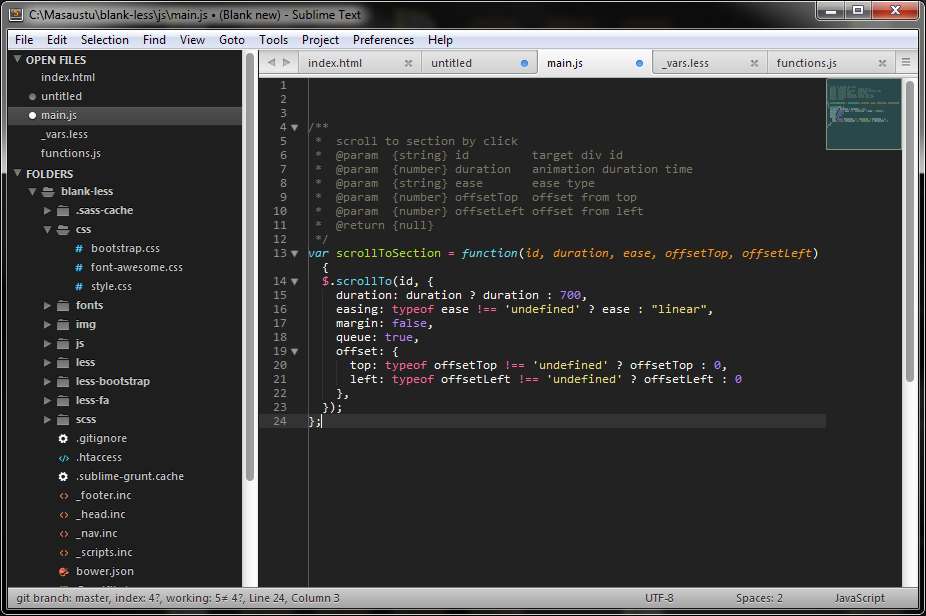Fold the offset object at line 19
Screen dimensions: 926x616
[292, 351]
